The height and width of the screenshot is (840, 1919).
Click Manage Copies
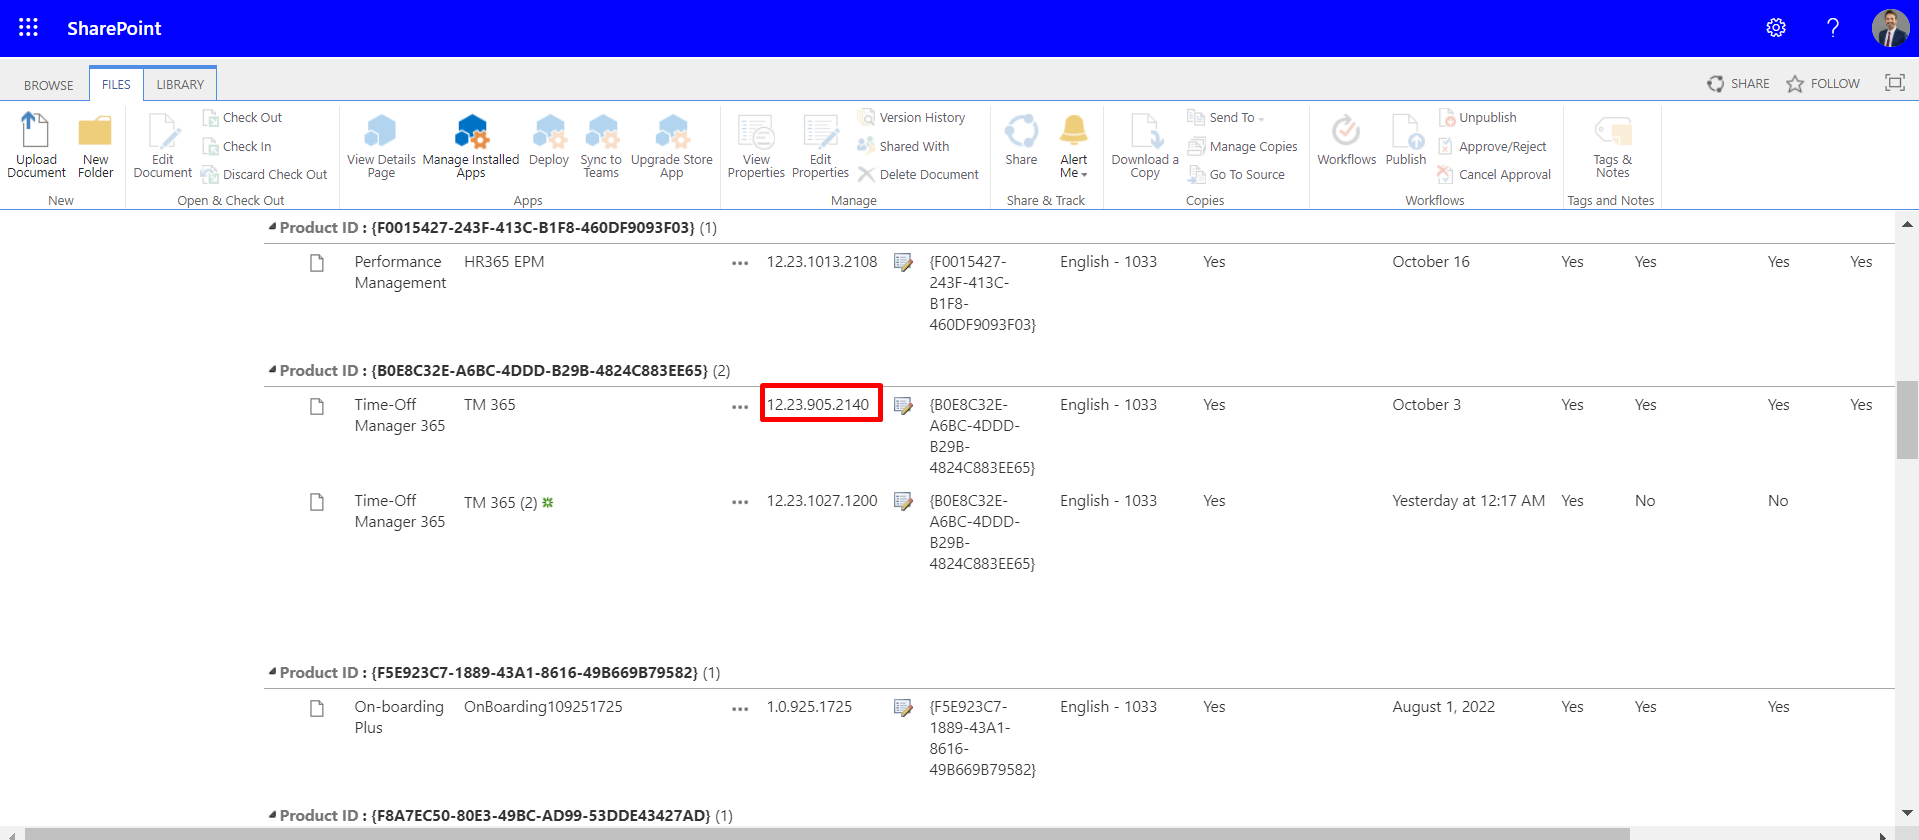(x=1243, y=146)
